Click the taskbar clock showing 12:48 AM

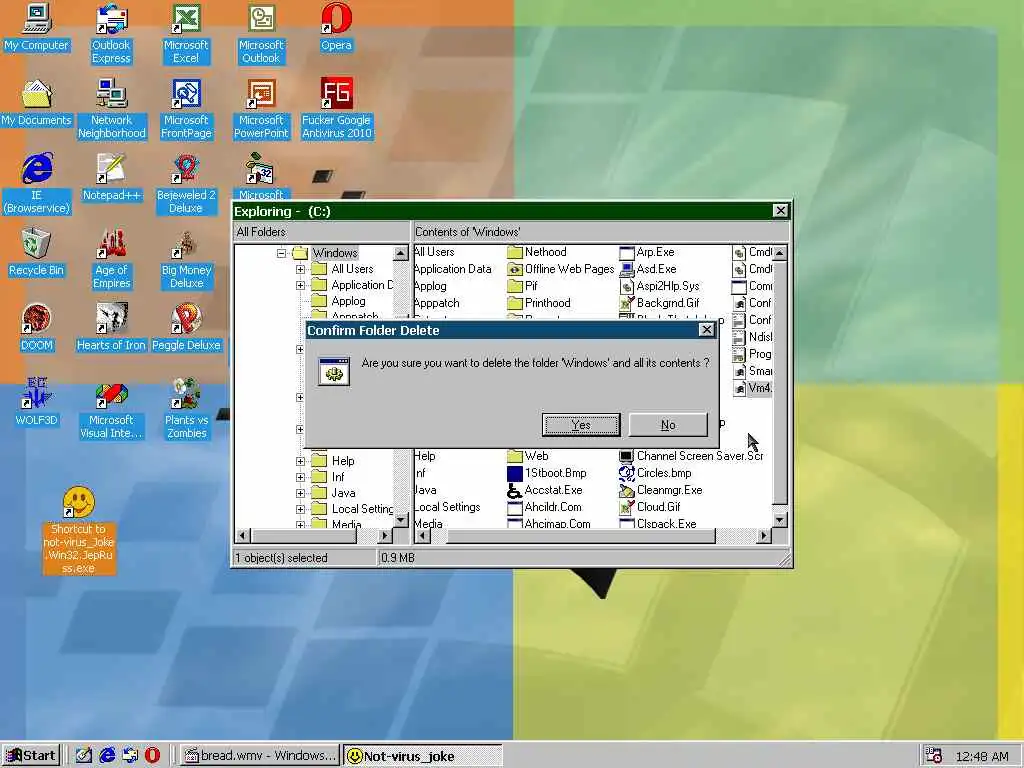pyautogui.click(x=982, y=756)
